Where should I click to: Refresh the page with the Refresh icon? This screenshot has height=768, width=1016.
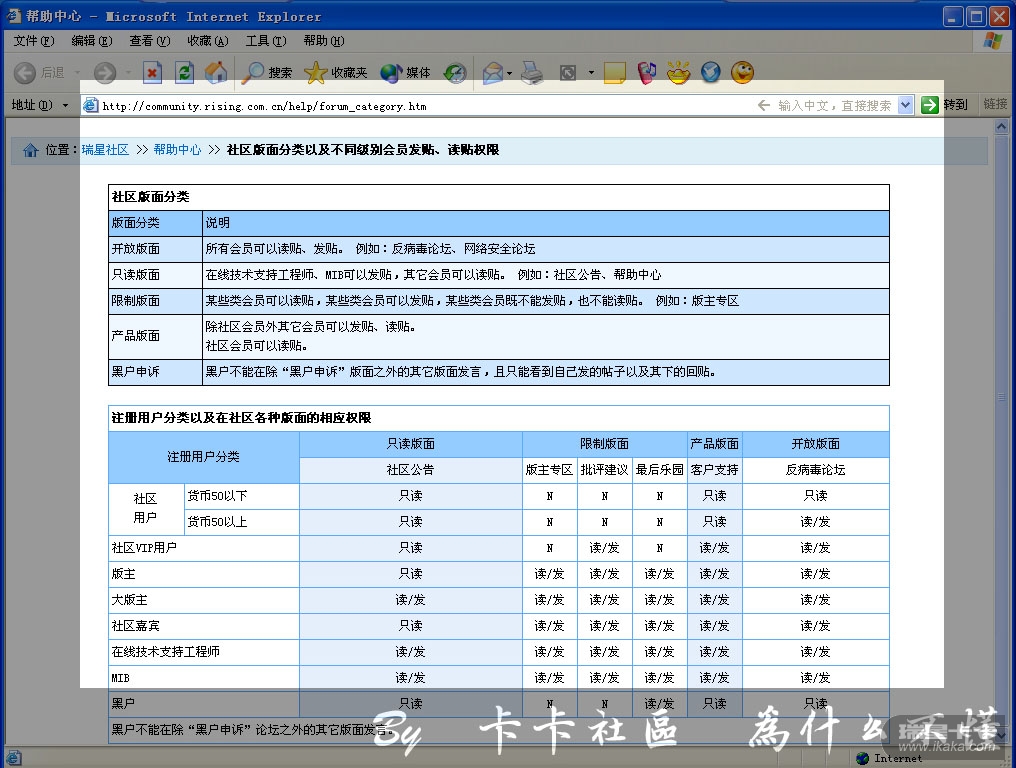[x=184, y=73]
